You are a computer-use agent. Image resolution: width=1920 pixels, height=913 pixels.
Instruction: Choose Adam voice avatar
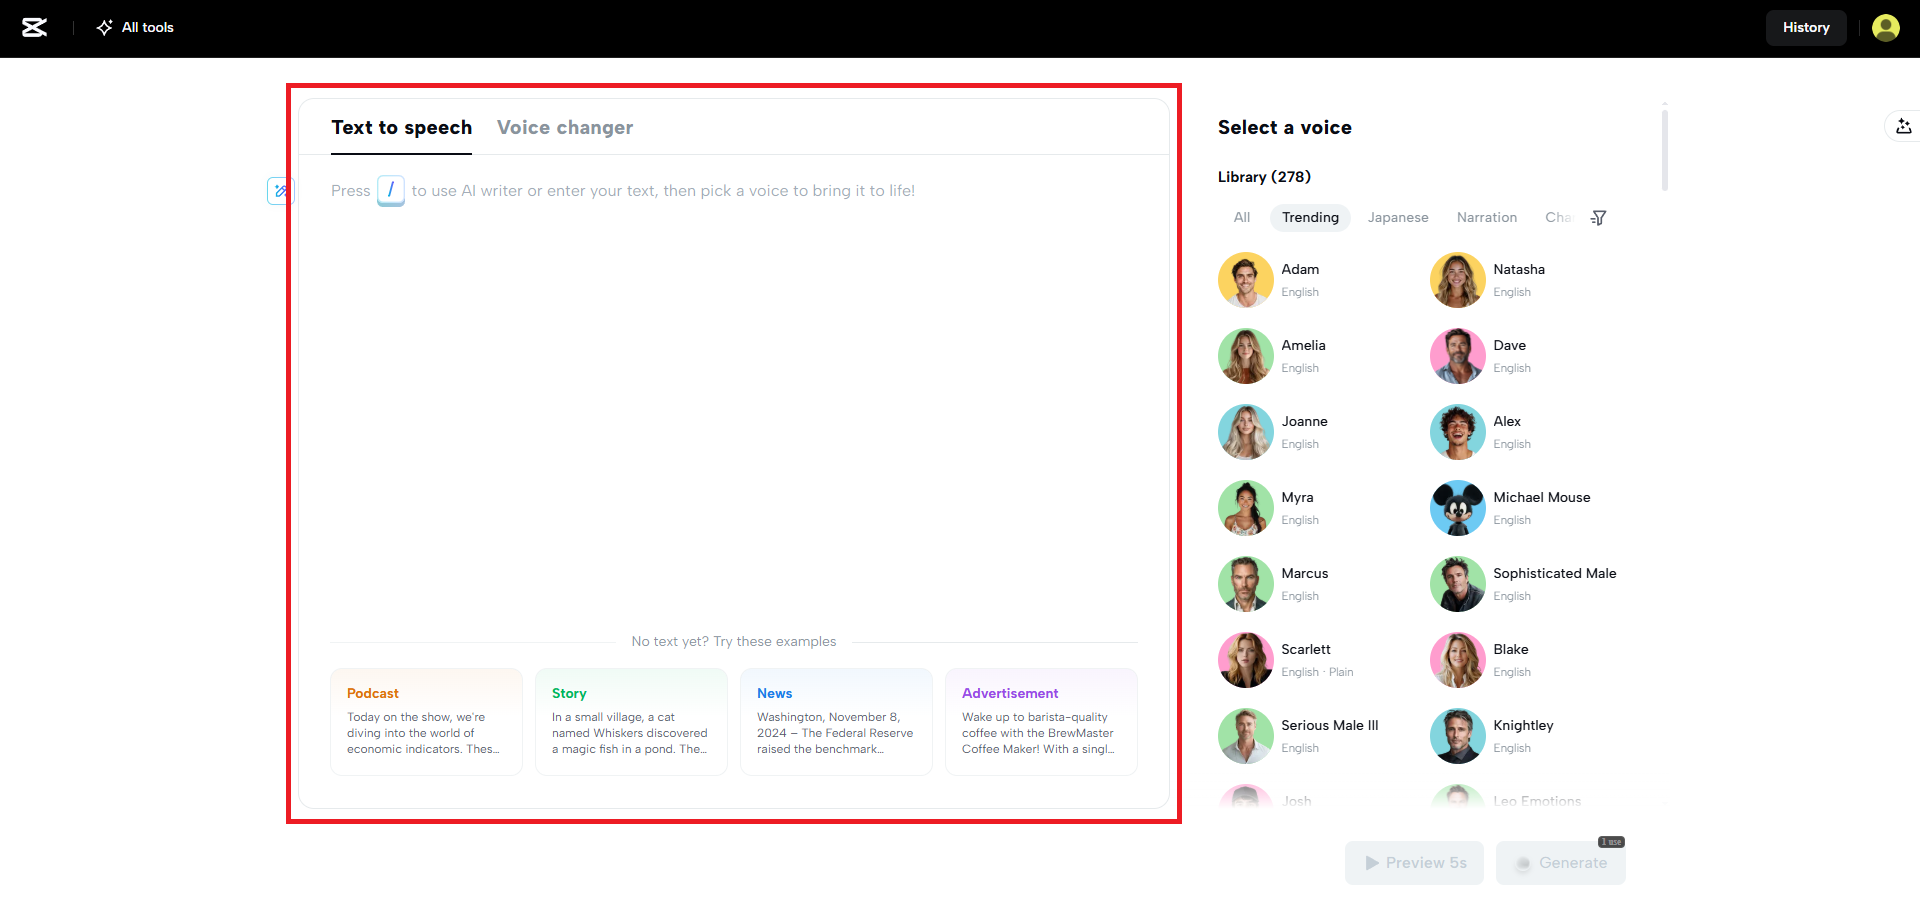pyautogui.click(x=1245, y=280)
